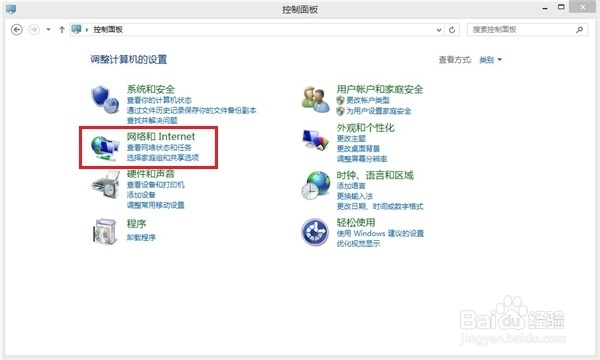Maximize the 控制面板 window
600x360 pixels.
(561, 7)
